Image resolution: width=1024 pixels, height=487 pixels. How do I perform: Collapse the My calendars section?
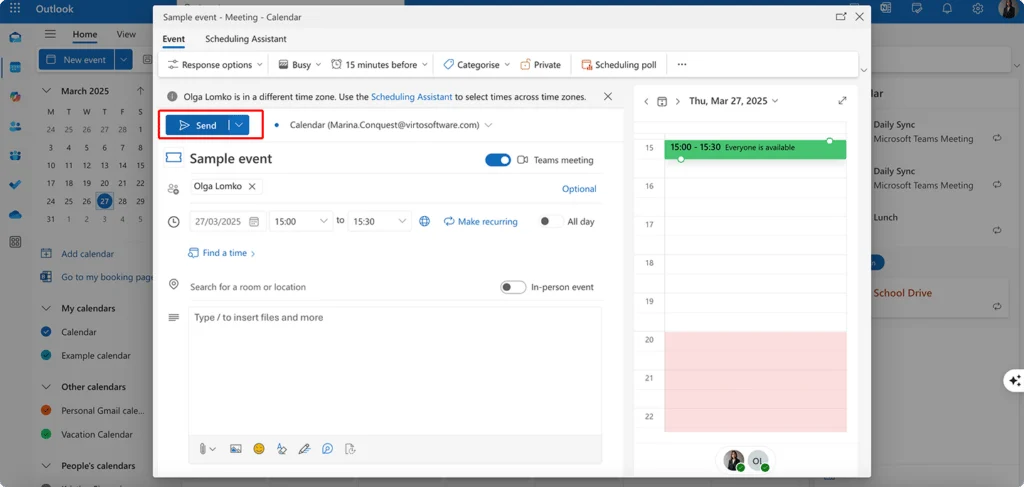tap(46, 308)
